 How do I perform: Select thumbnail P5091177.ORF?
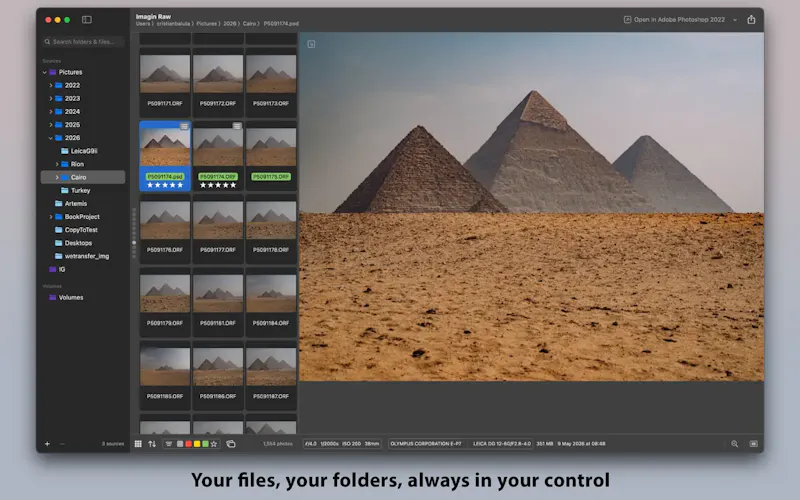(218, 229)
